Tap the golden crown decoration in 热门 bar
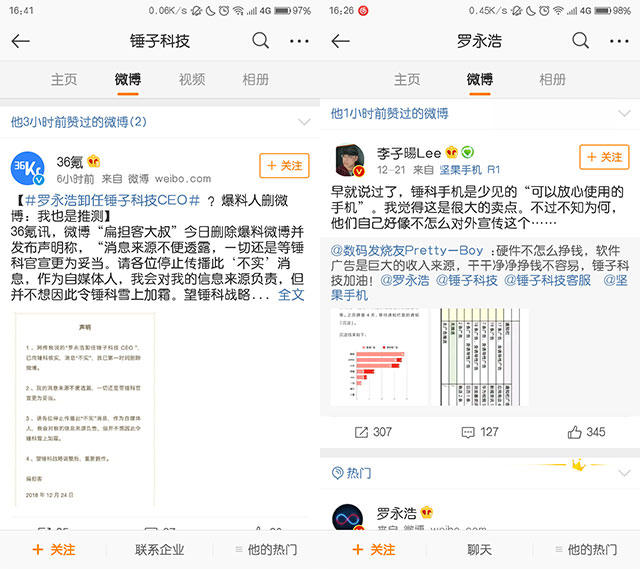The width and height of the screenshot is (640, 569). coord(579,465)
